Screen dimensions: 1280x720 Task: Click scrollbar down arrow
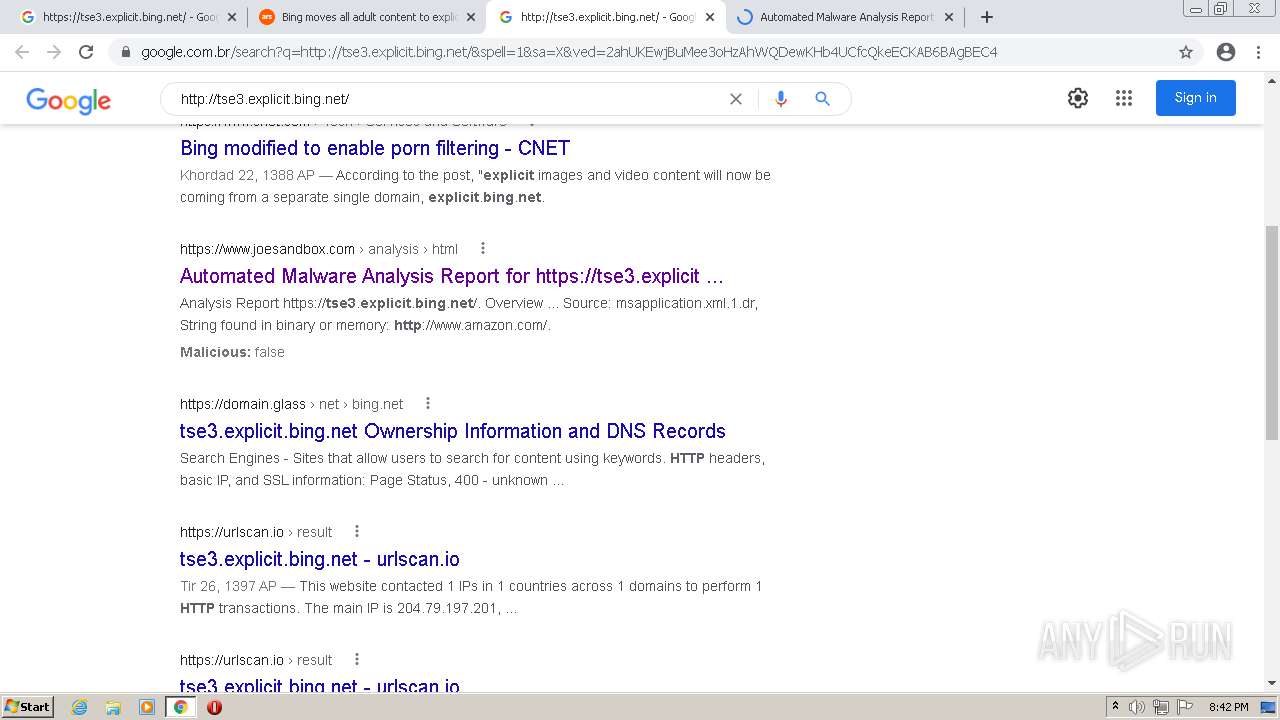(x=1271, y=683)
